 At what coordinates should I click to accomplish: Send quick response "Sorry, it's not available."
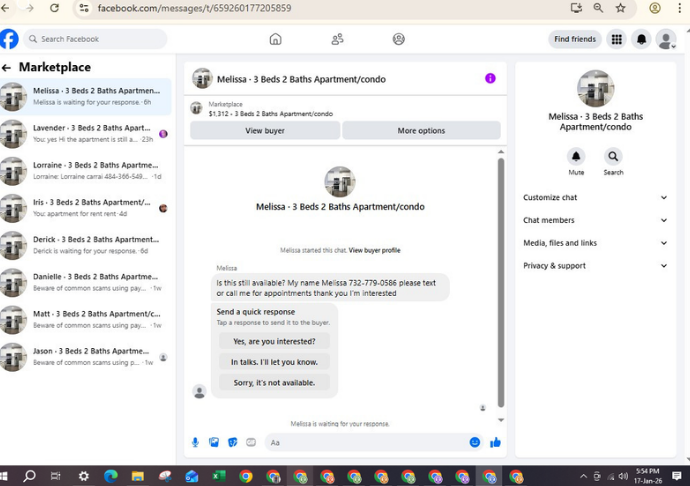click(274, 383)
